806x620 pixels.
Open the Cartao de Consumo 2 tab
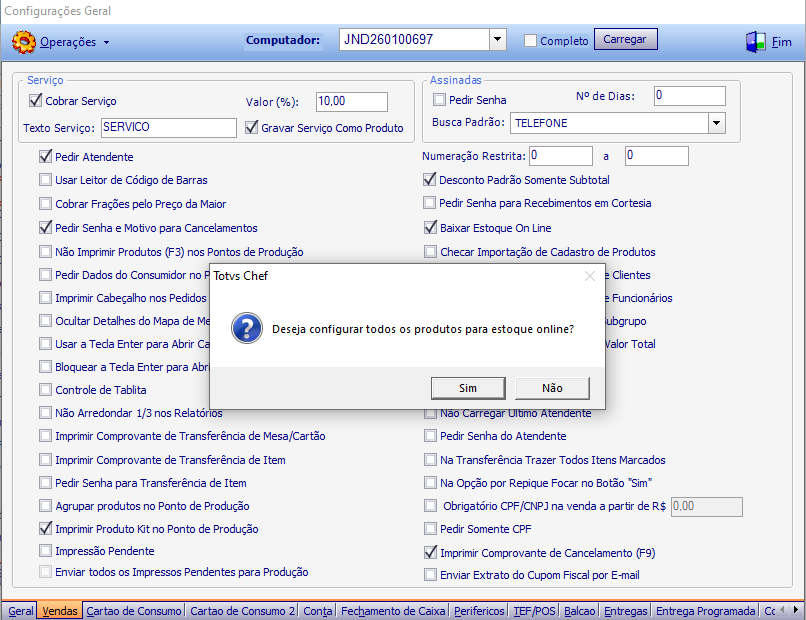coord(243,611)
